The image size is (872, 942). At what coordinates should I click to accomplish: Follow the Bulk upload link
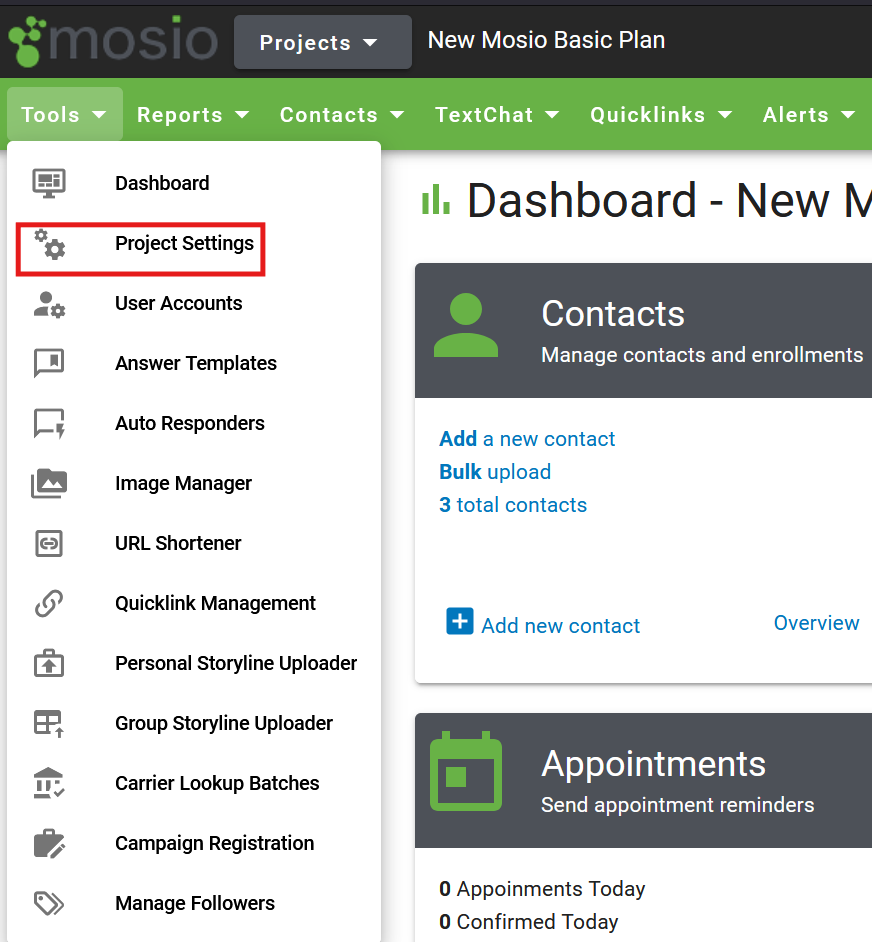[x=495, y=472]
